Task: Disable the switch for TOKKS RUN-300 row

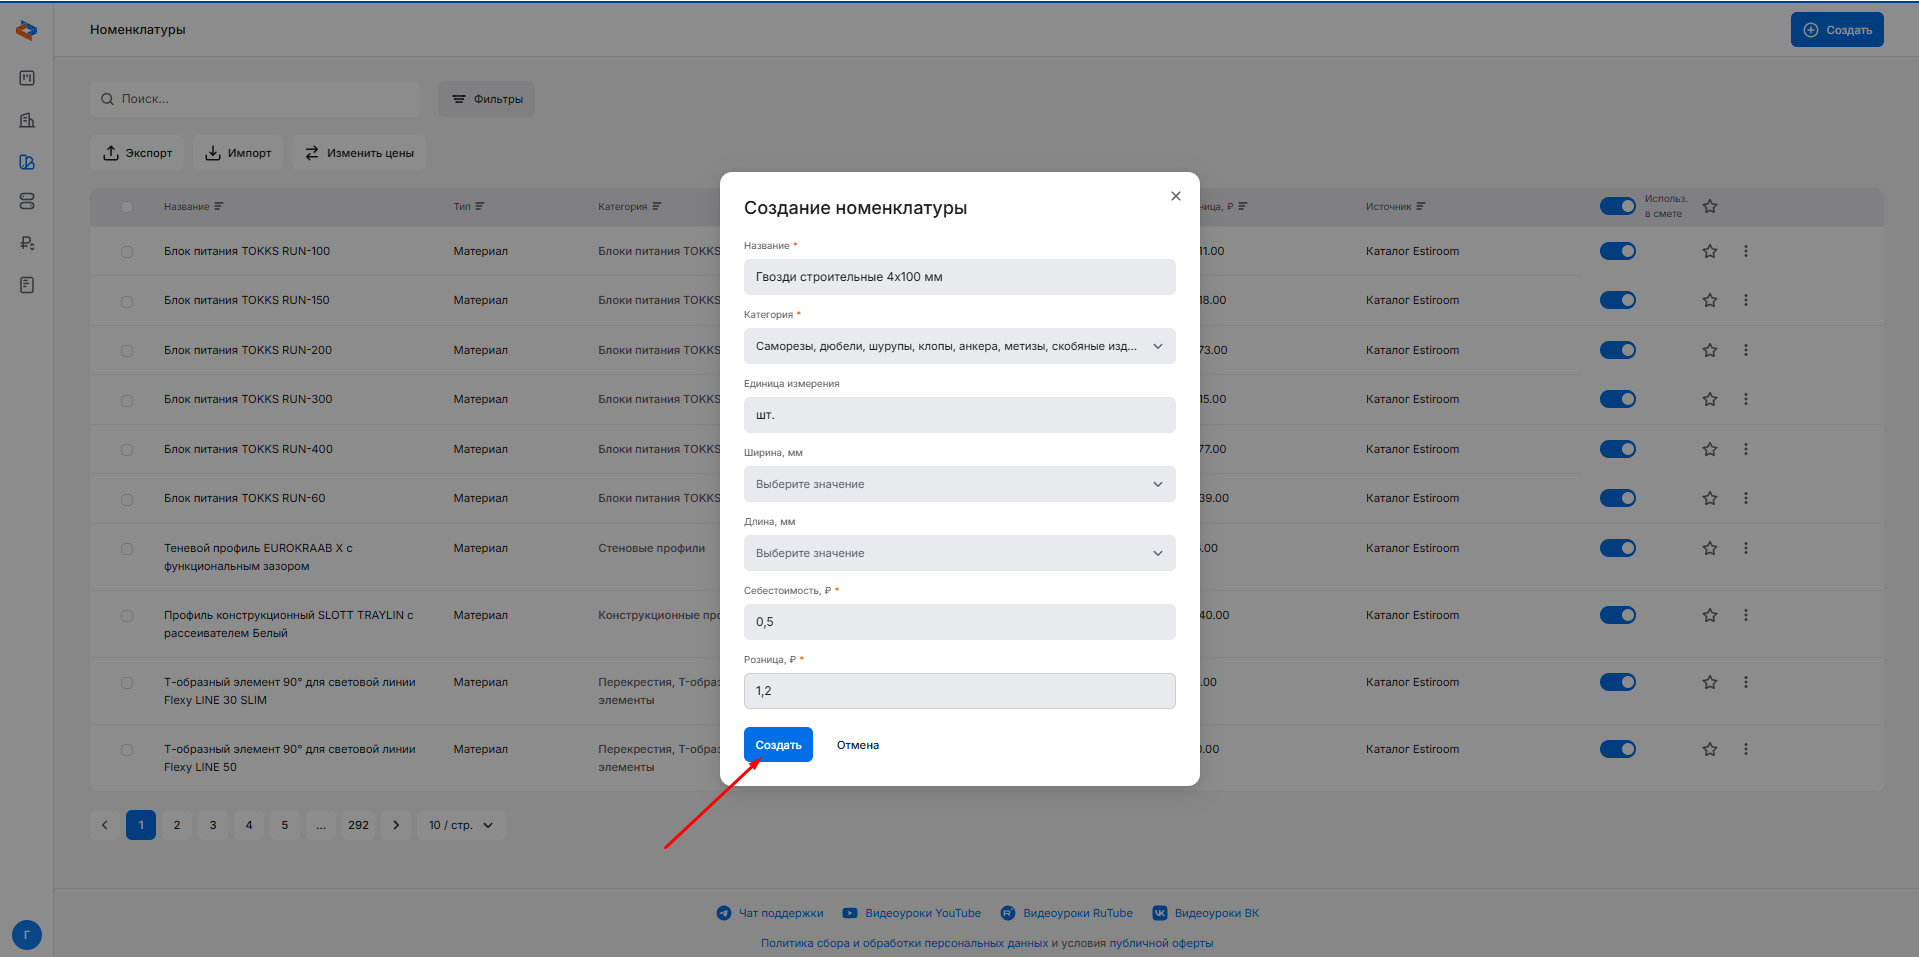Action: tap(1617, 399)
